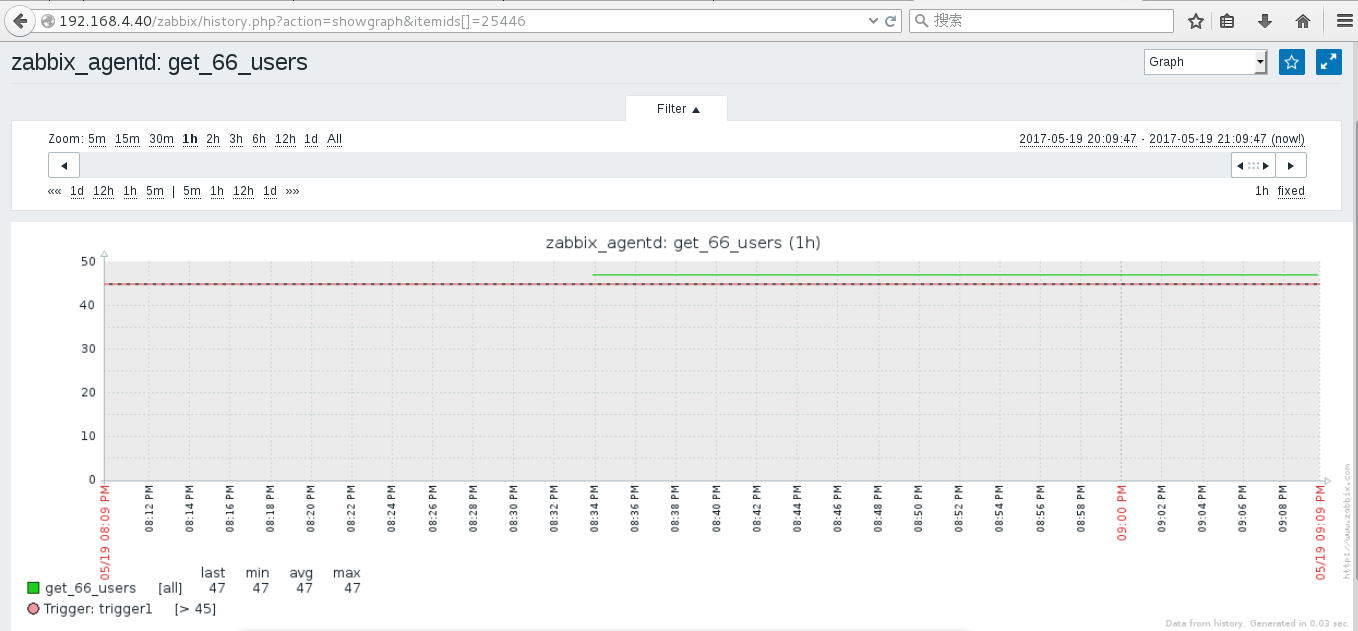
Task: Click green get_66_users legend swatch
Action: coord(33,588)
